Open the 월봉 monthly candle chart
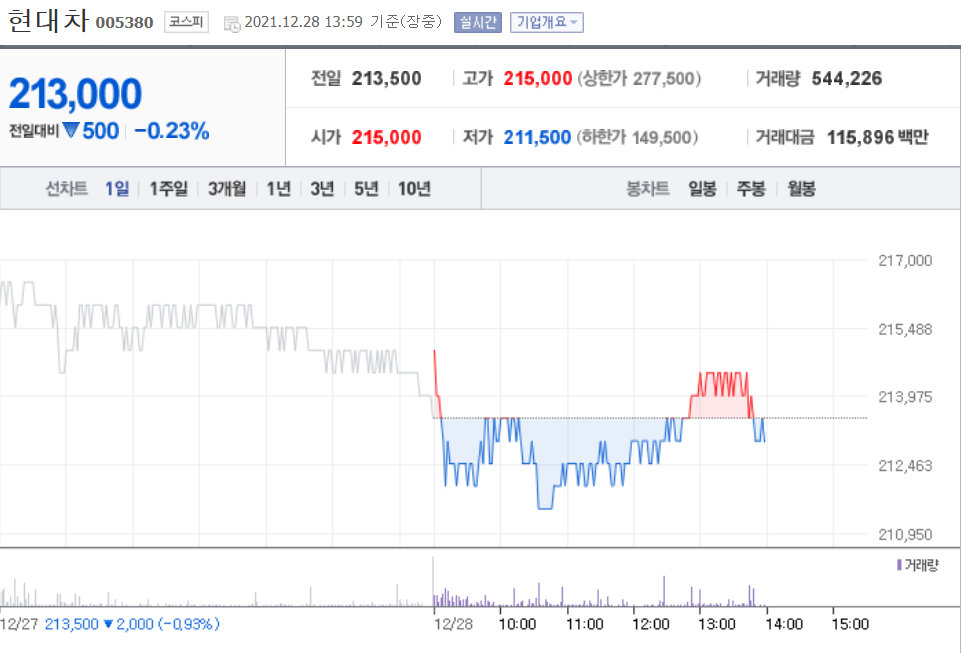961x653 pixels. pyautogui.click(x=802, y=189)
